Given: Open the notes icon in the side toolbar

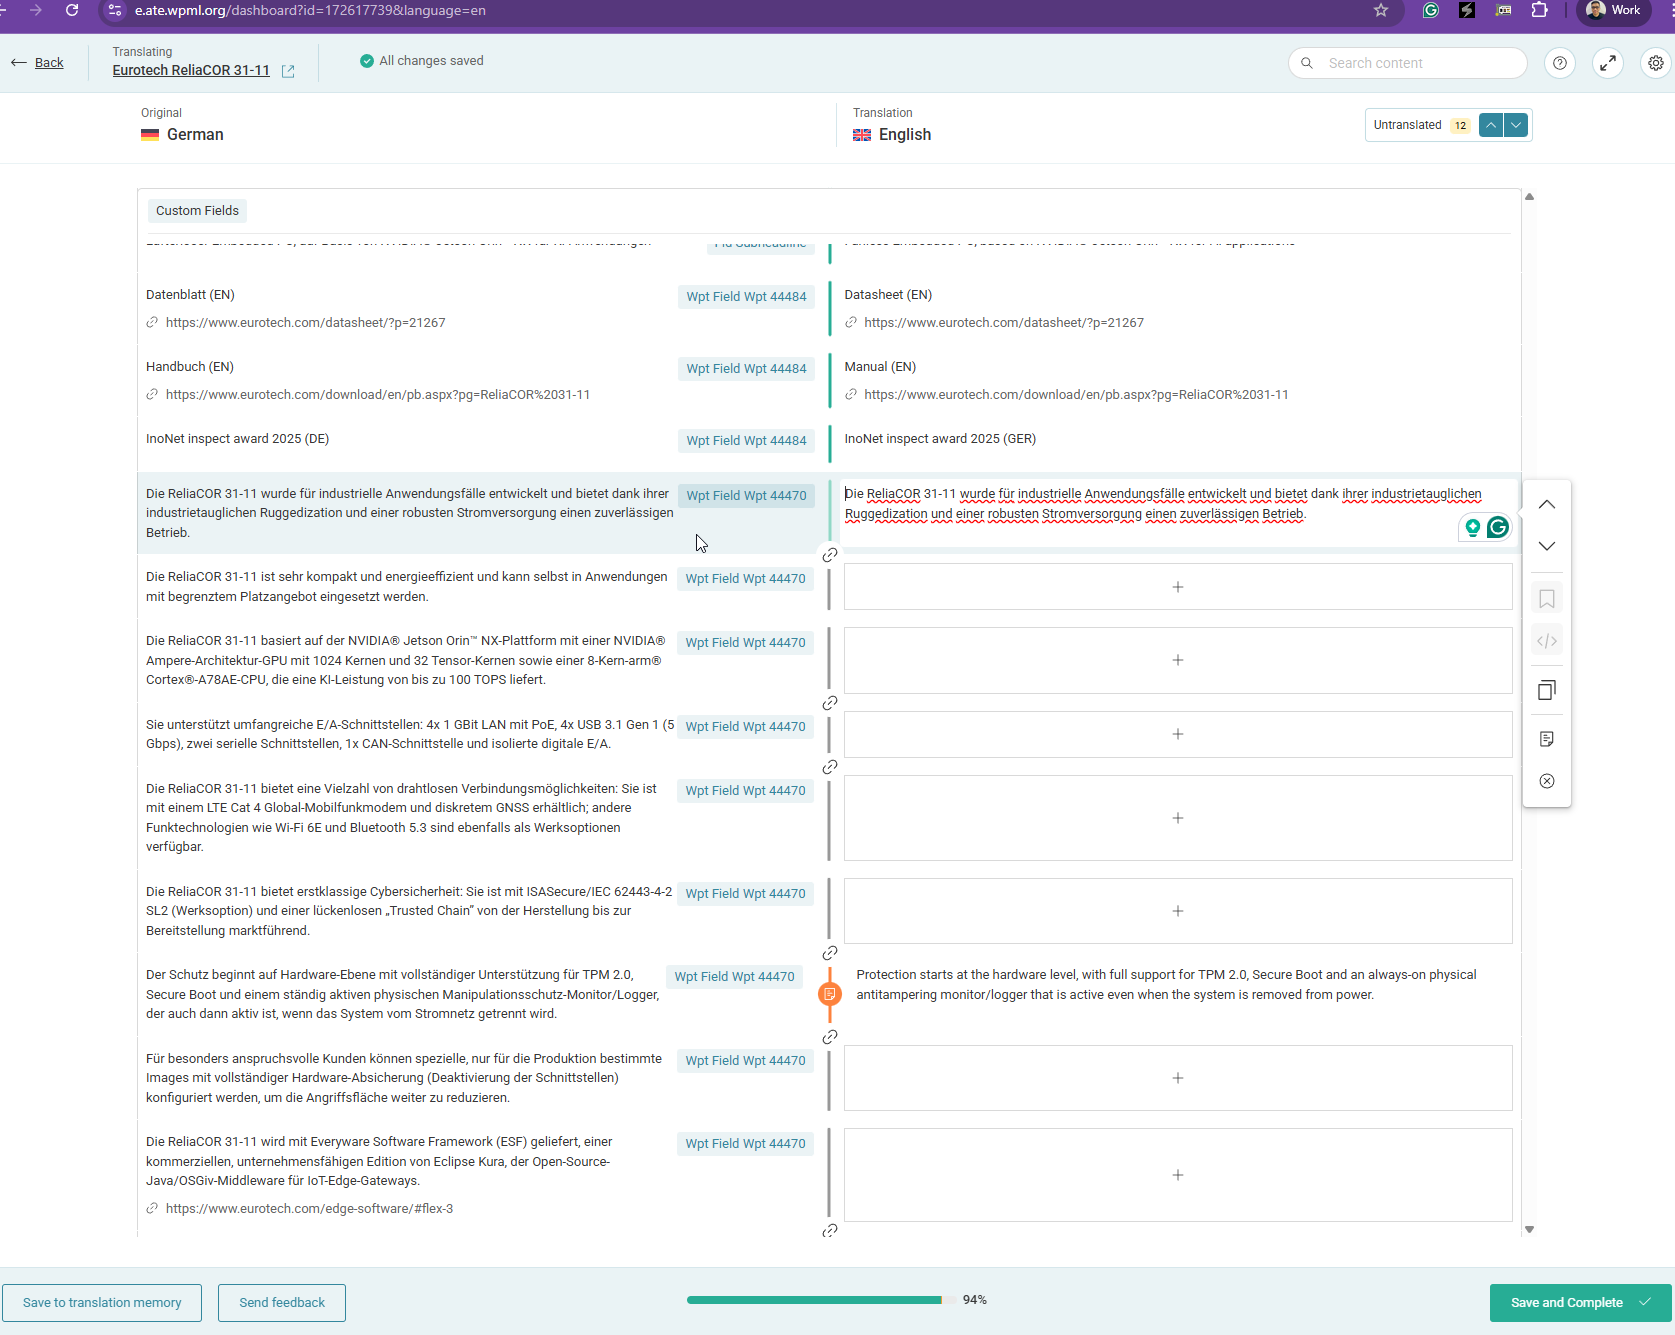Looking at the screenshot, I should click(1547, 739).
